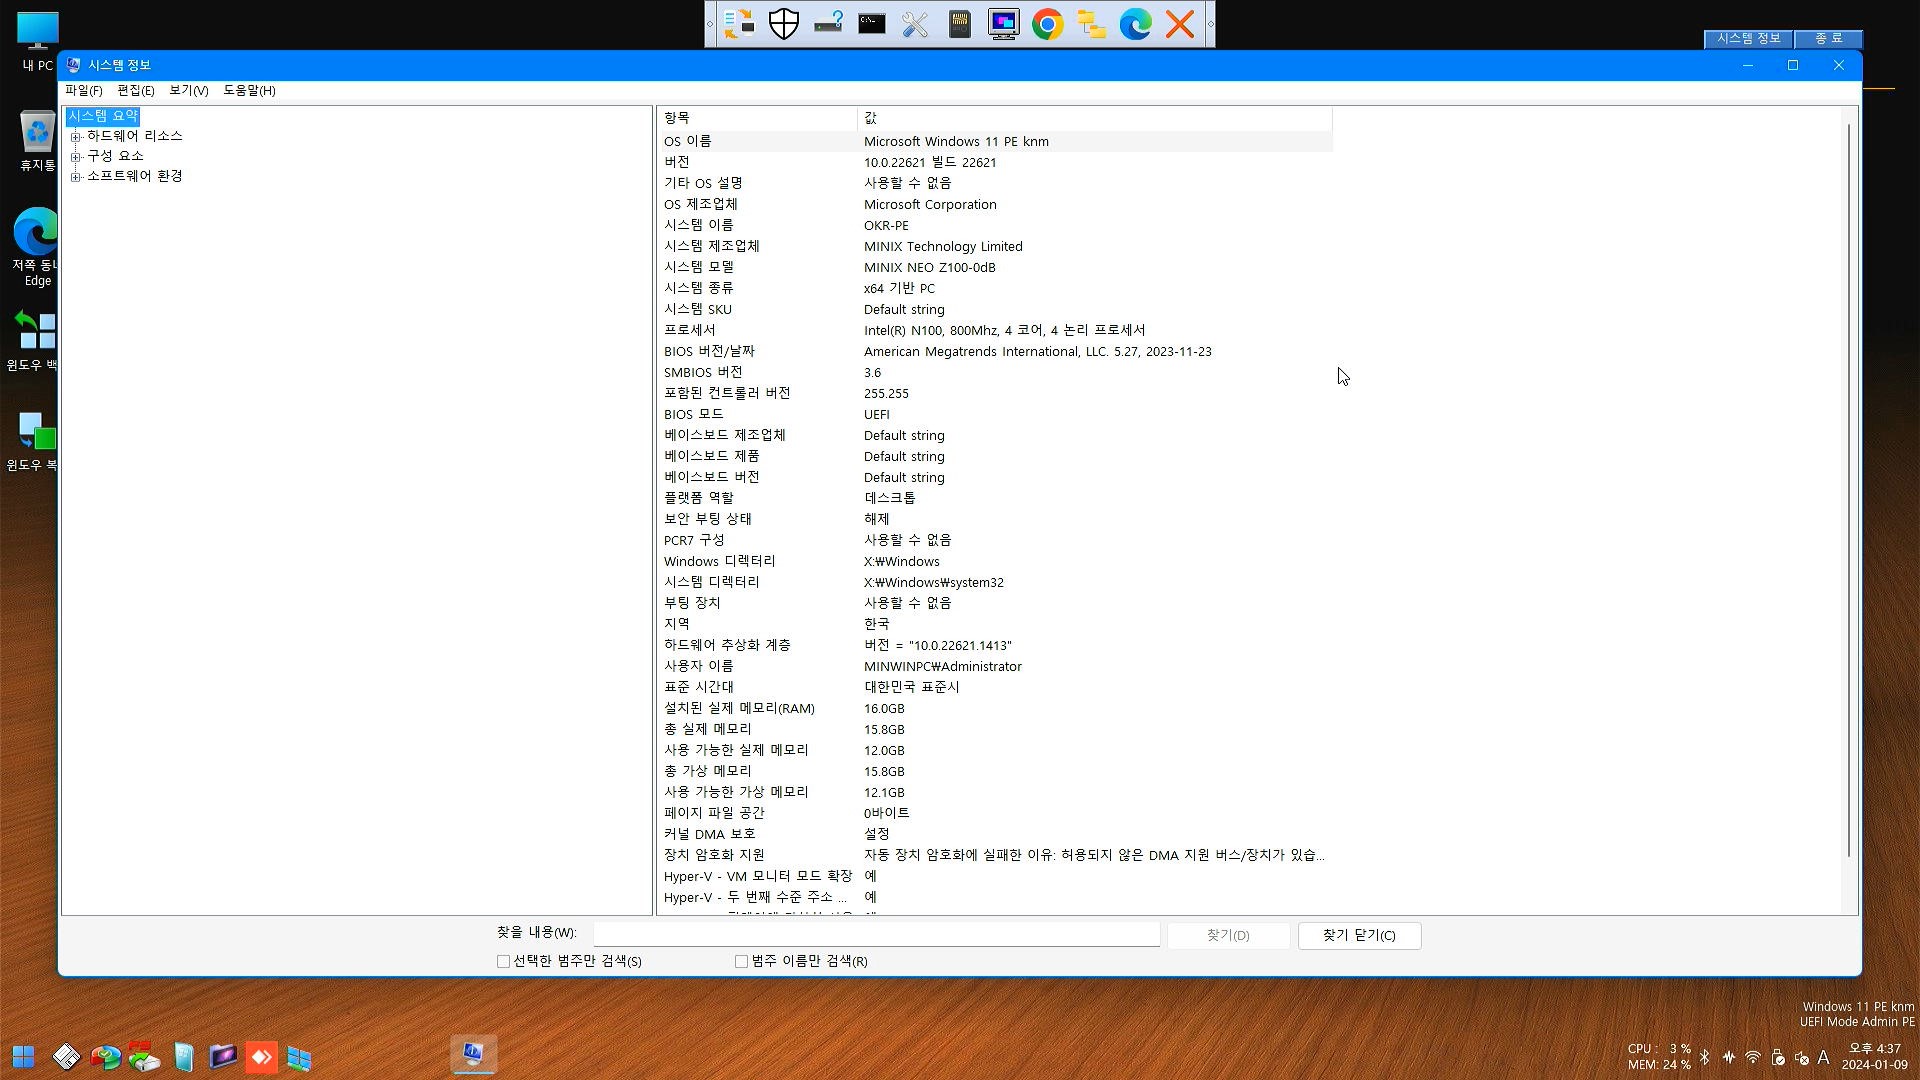1920x1080 pixels.
Task: Click the orange X icon in top dock
Action: click(1180, 24)
